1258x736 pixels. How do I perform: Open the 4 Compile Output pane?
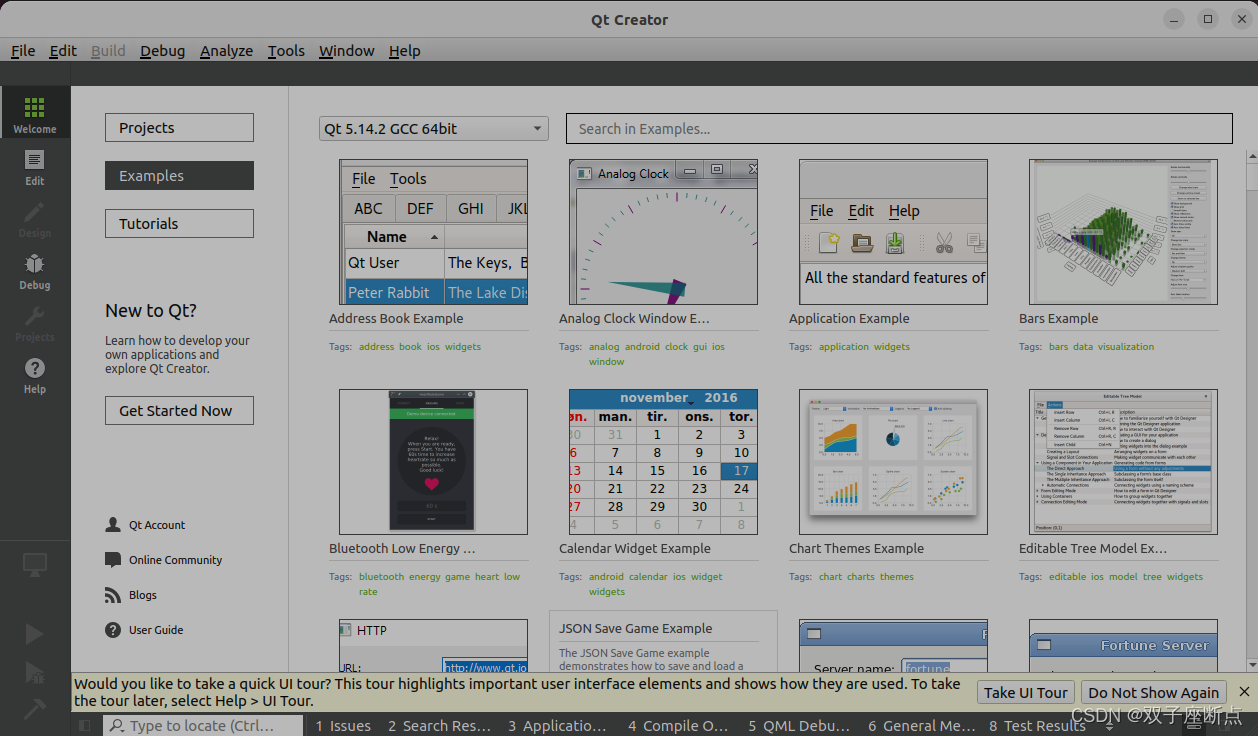678,726
